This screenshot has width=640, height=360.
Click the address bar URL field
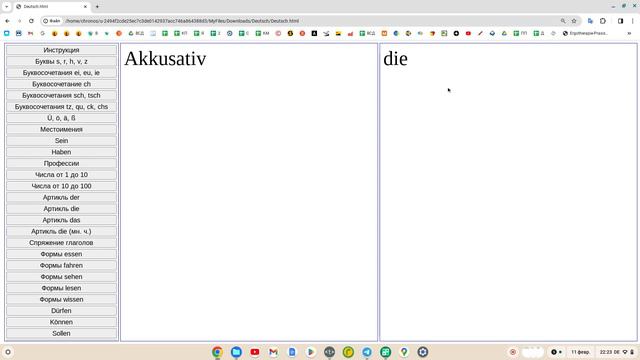point(310,21)
